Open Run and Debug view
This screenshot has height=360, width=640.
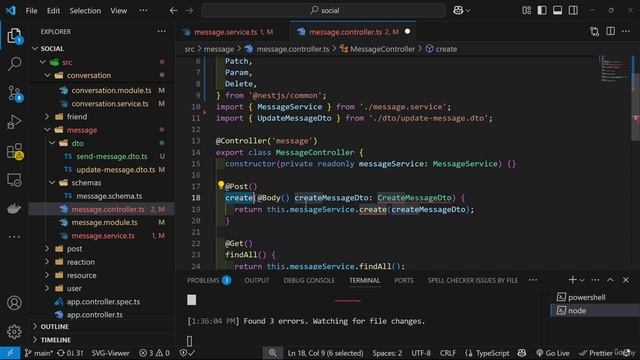pyautogui.click(x=14, y=122)
